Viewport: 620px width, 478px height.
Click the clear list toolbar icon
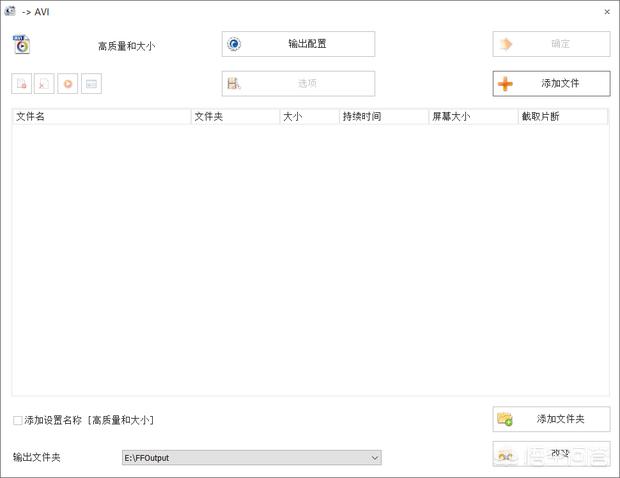pos(45,85)
